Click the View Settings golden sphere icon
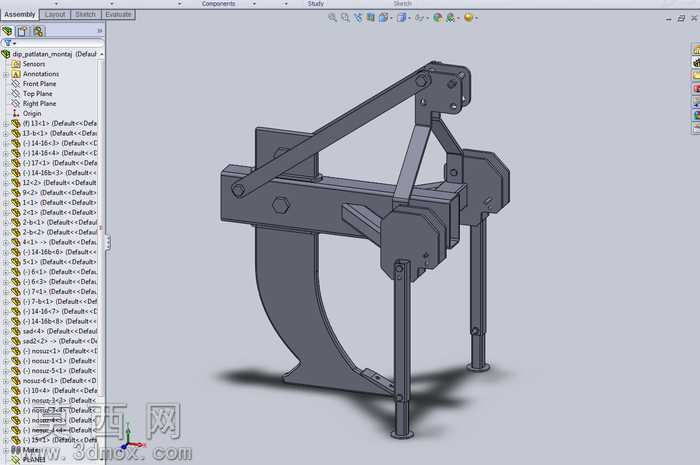The height and width of the screenshot is (465, 700). coord(468,17)
